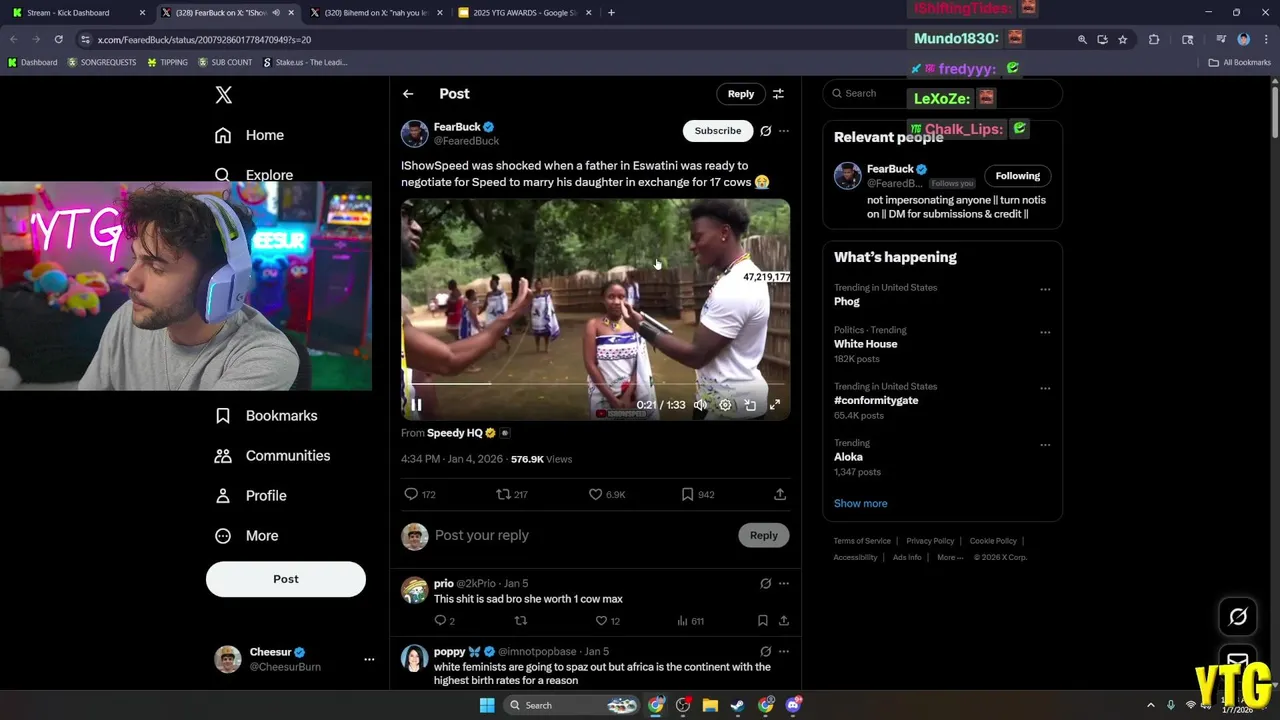Open more options on poppy's reply
Screen dimensions: 1280x720
tap(784, 651)
